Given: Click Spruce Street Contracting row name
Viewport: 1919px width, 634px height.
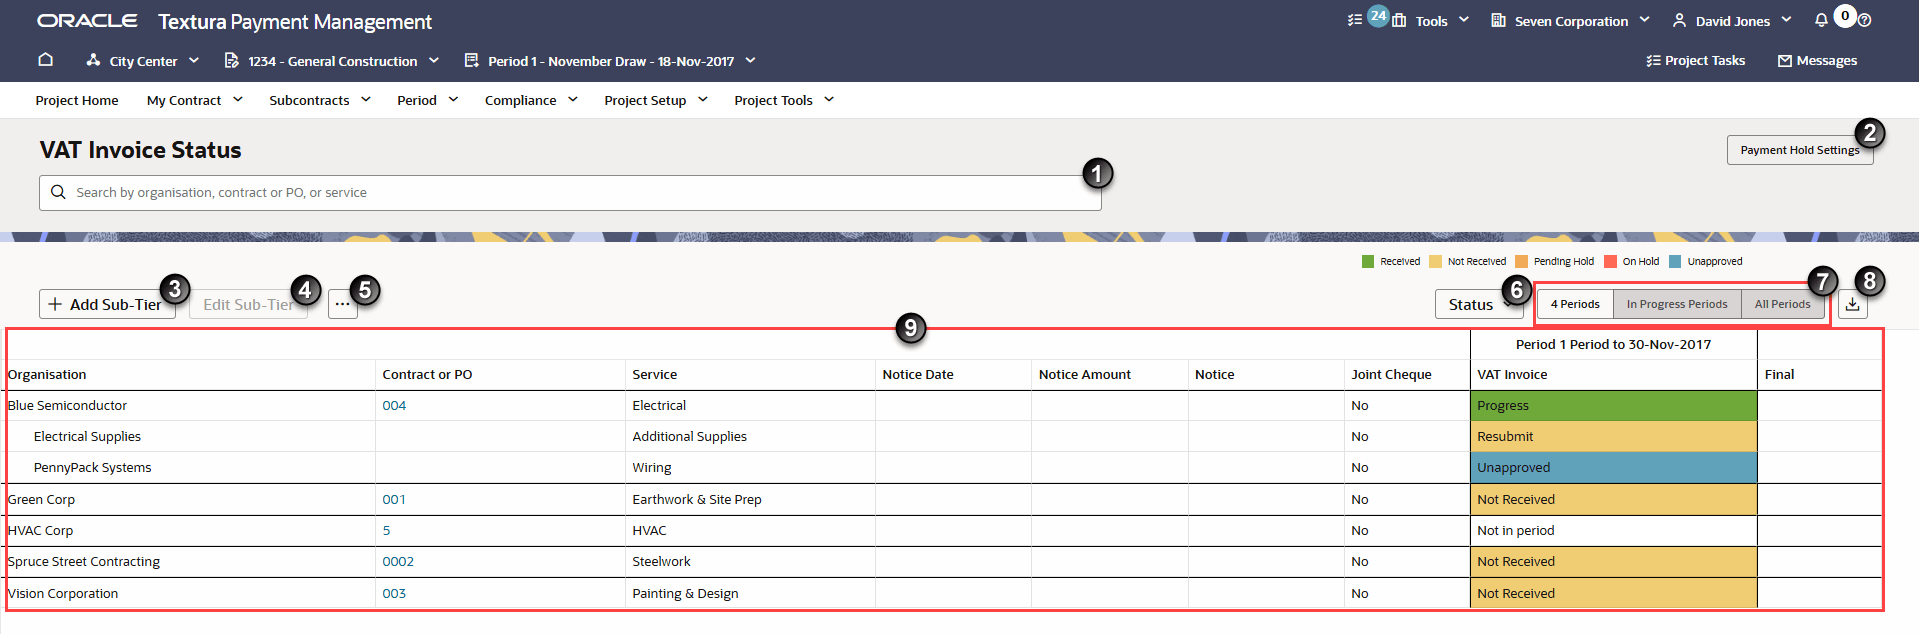Looking at the screenshot, I should click(x=84, y=561).
